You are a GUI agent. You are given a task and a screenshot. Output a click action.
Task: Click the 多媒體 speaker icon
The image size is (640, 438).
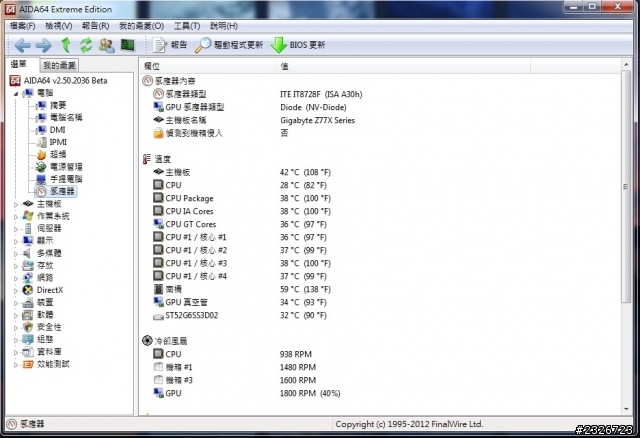27,253
